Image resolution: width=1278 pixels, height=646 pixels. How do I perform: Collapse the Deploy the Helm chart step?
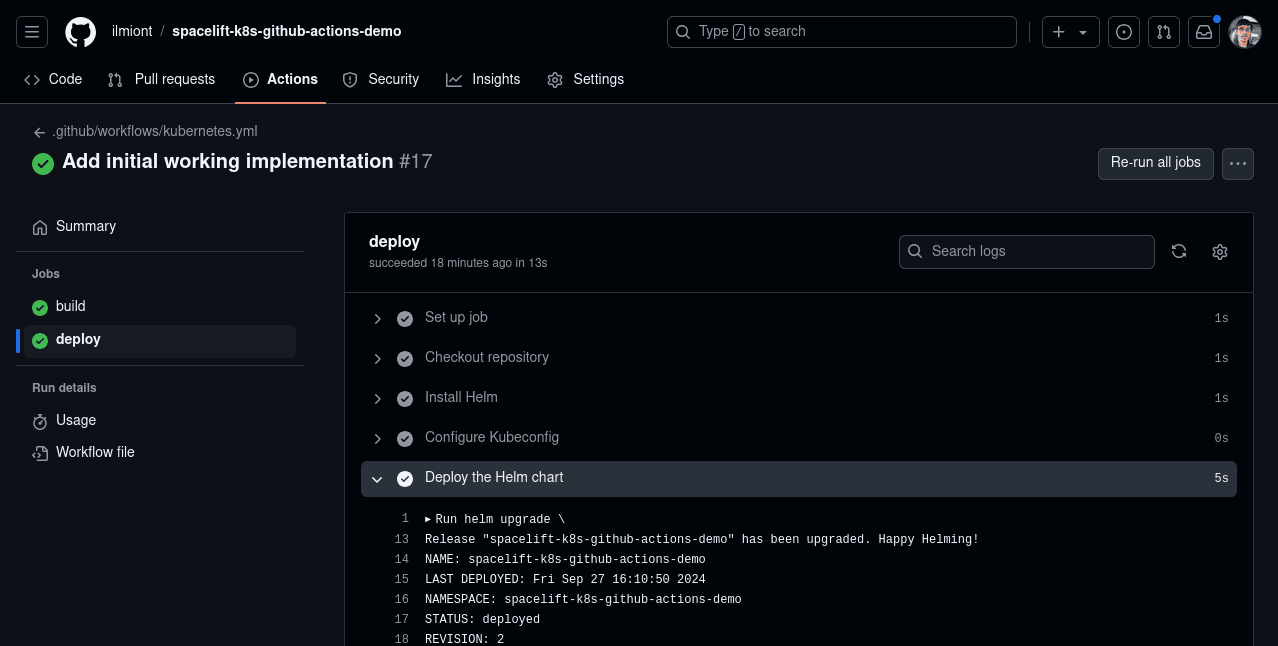tap(799, 479)
